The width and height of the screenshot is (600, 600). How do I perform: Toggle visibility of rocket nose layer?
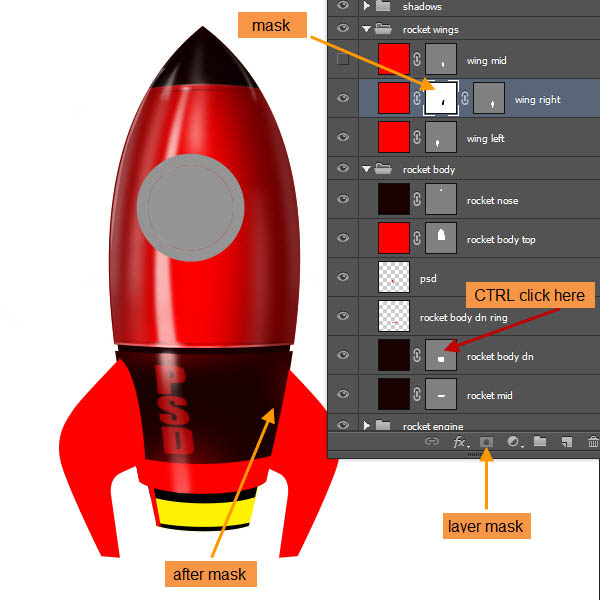coord(343,200)
